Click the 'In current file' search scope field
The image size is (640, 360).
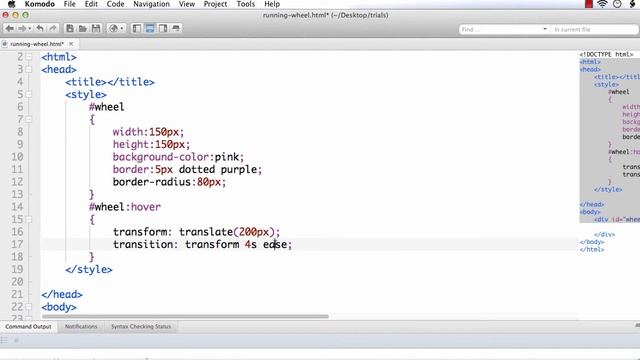[x=594, y=29]
